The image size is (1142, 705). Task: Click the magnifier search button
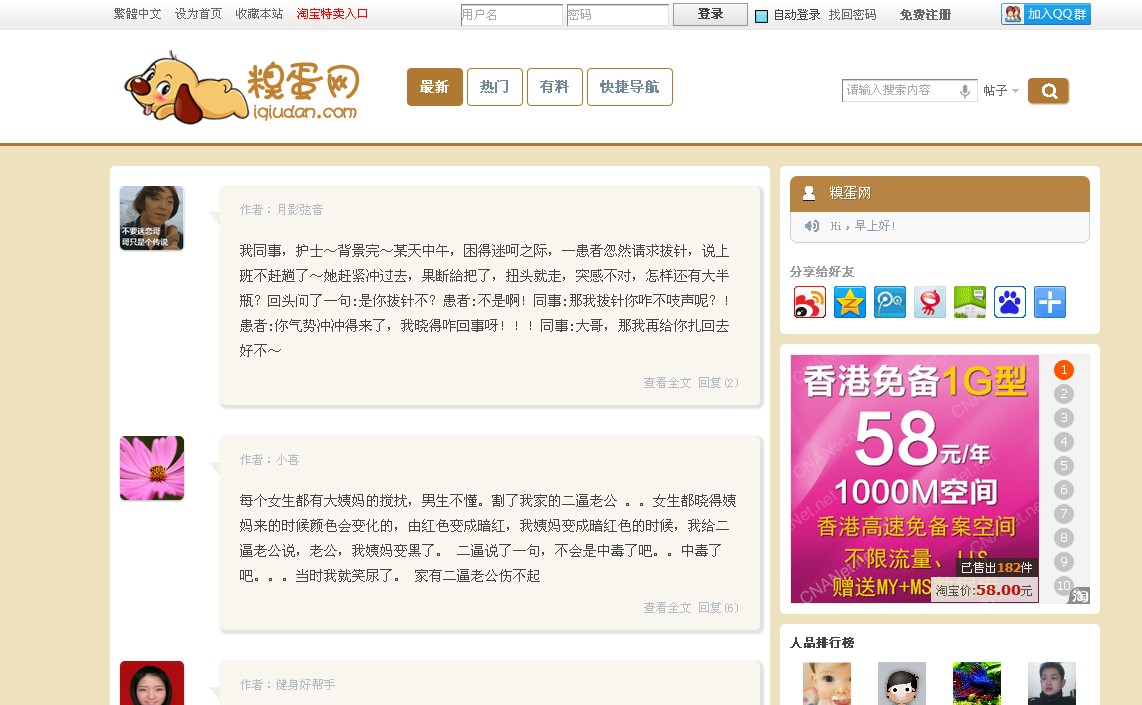[1048, 90]
